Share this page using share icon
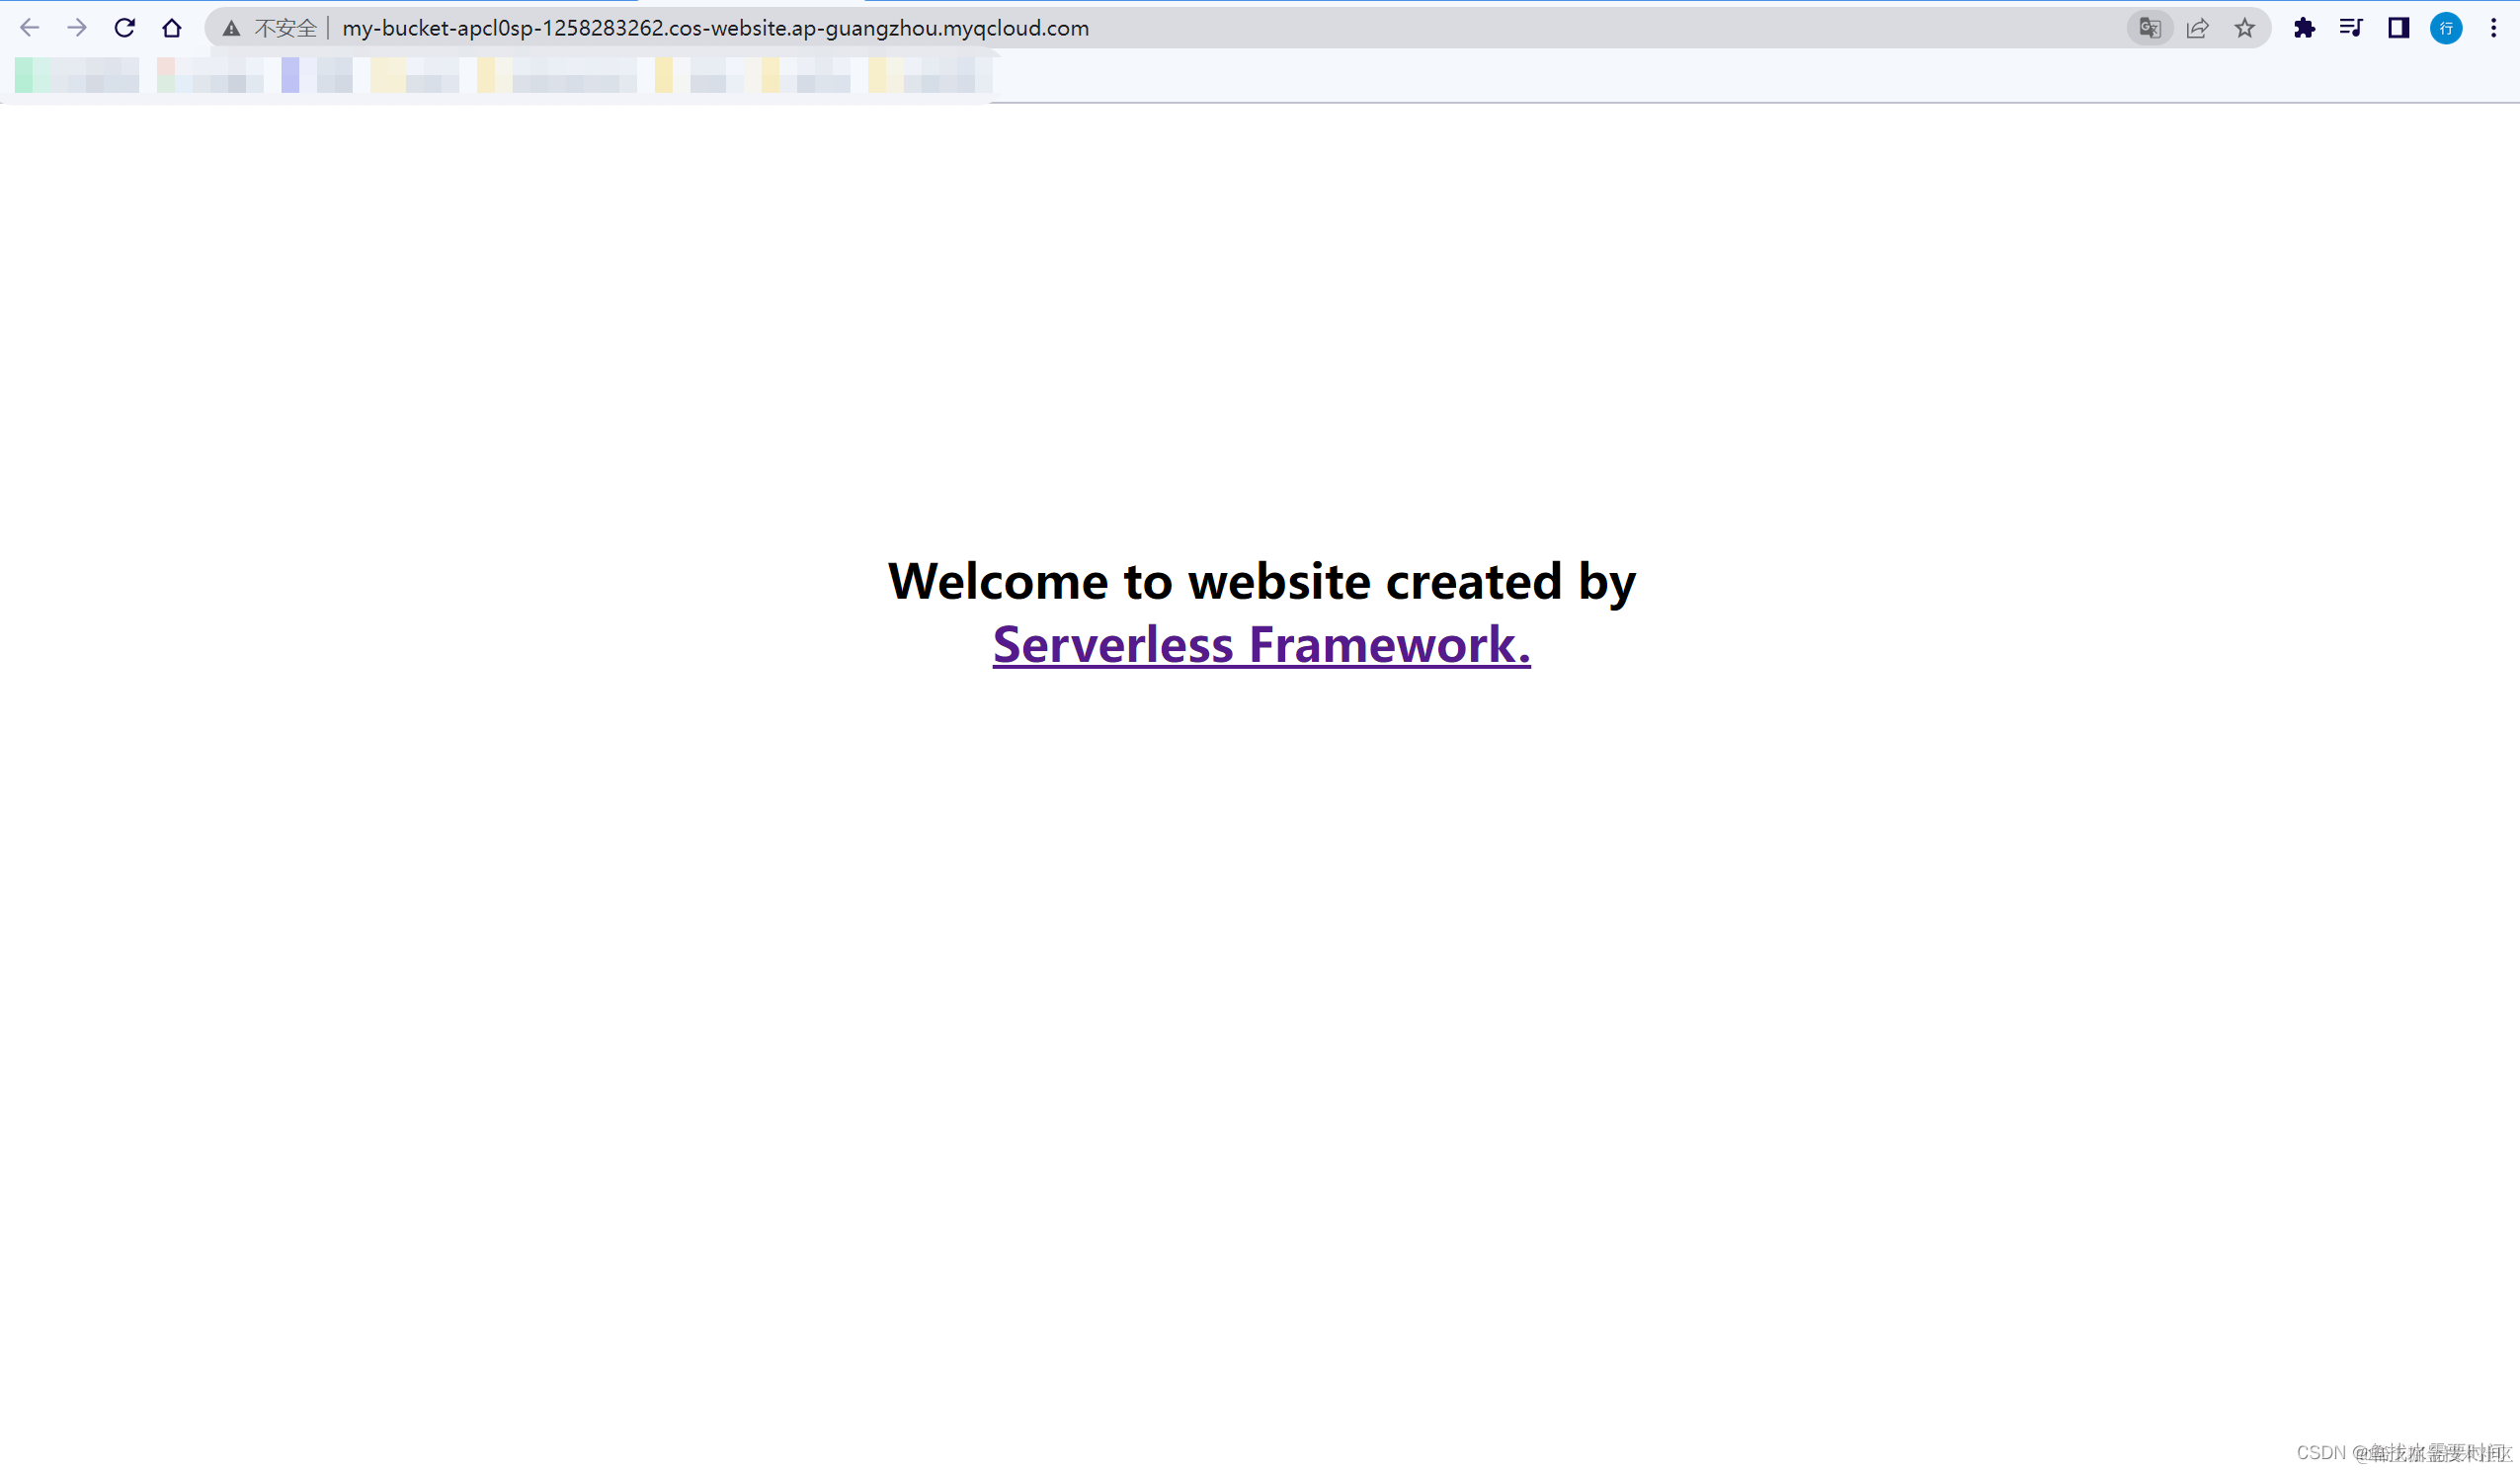Image resolution: width=2520 pixels, height=1471 pixels. 2197,28
